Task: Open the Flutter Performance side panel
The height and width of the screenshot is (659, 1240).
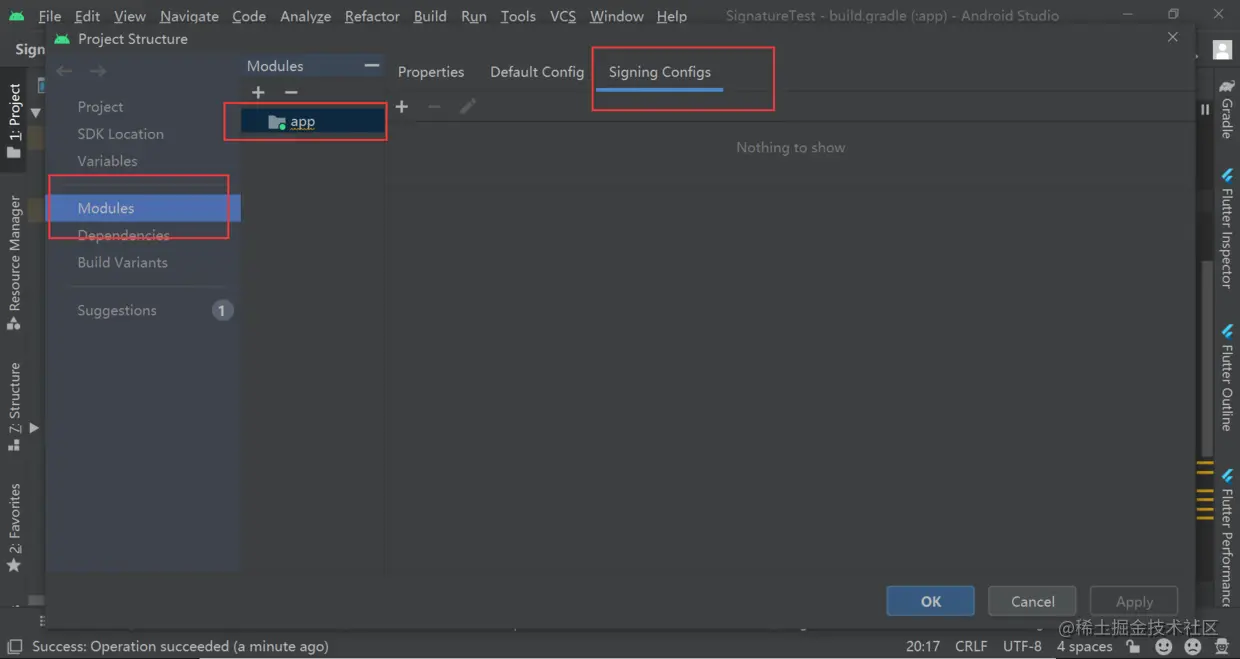Action: 1227,537
